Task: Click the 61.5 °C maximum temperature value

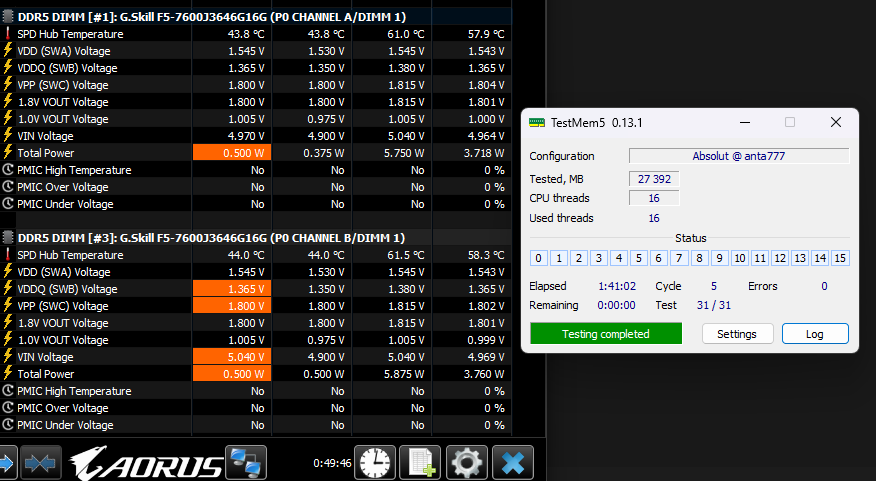Action: point(406,255)
